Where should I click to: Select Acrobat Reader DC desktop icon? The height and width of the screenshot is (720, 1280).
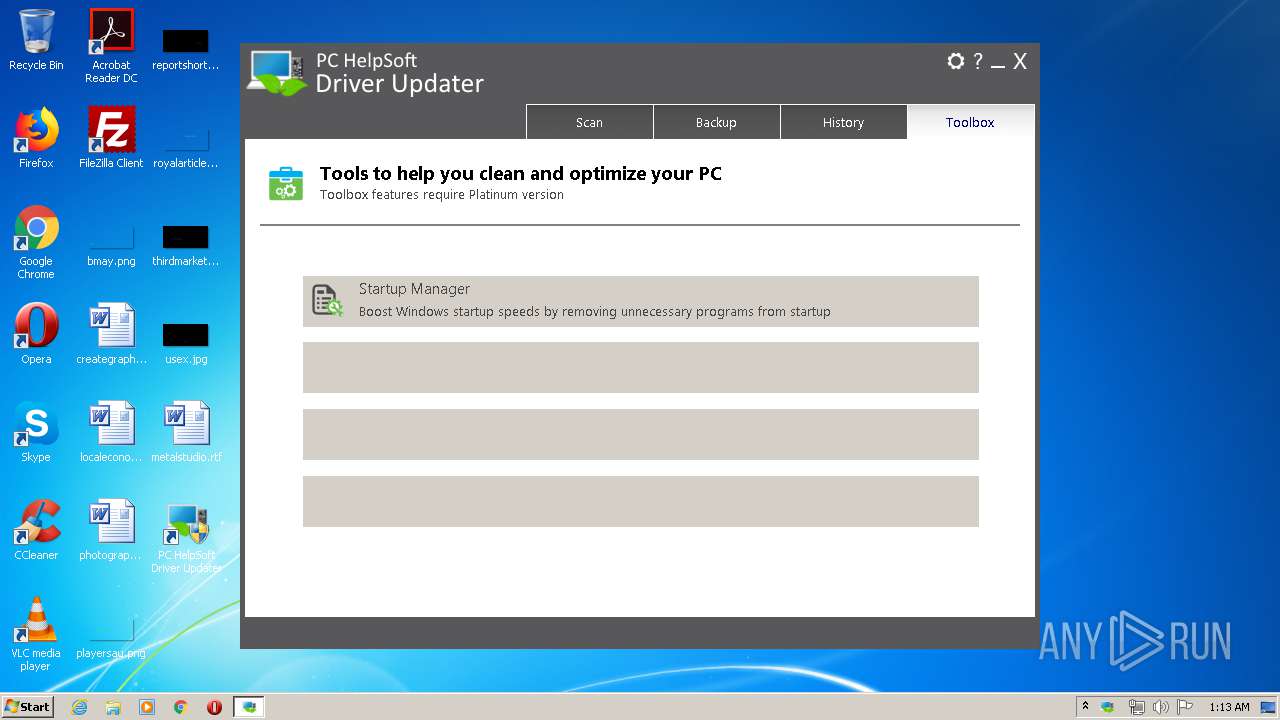coord(111,46)
